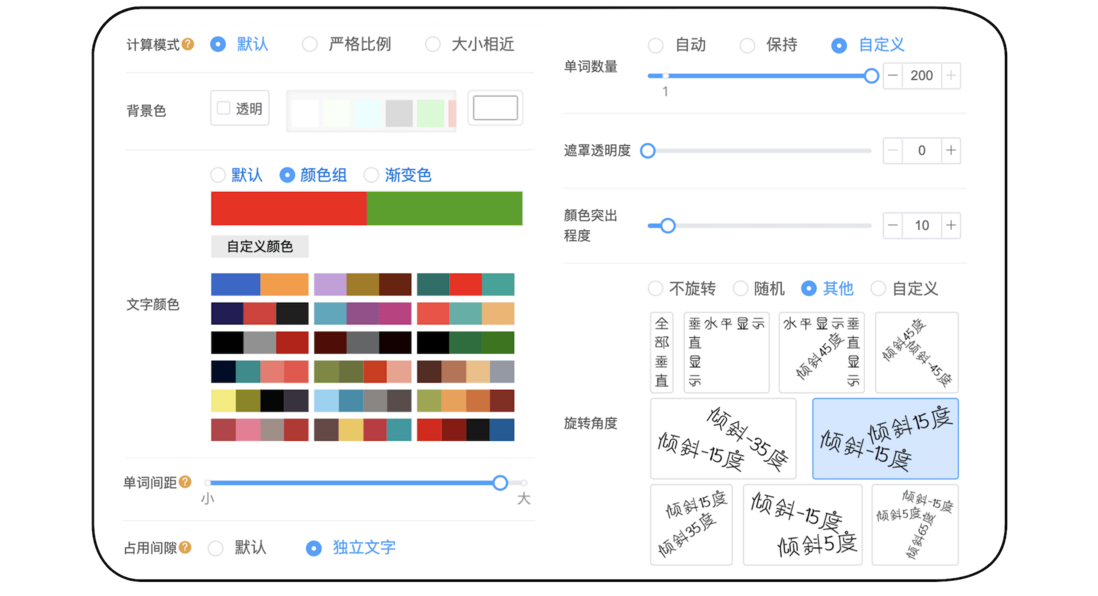Open the help icon beside 计算模式
Image resolution: width=1098 pixels, height=596 pixels.
[x=188, y=44]
